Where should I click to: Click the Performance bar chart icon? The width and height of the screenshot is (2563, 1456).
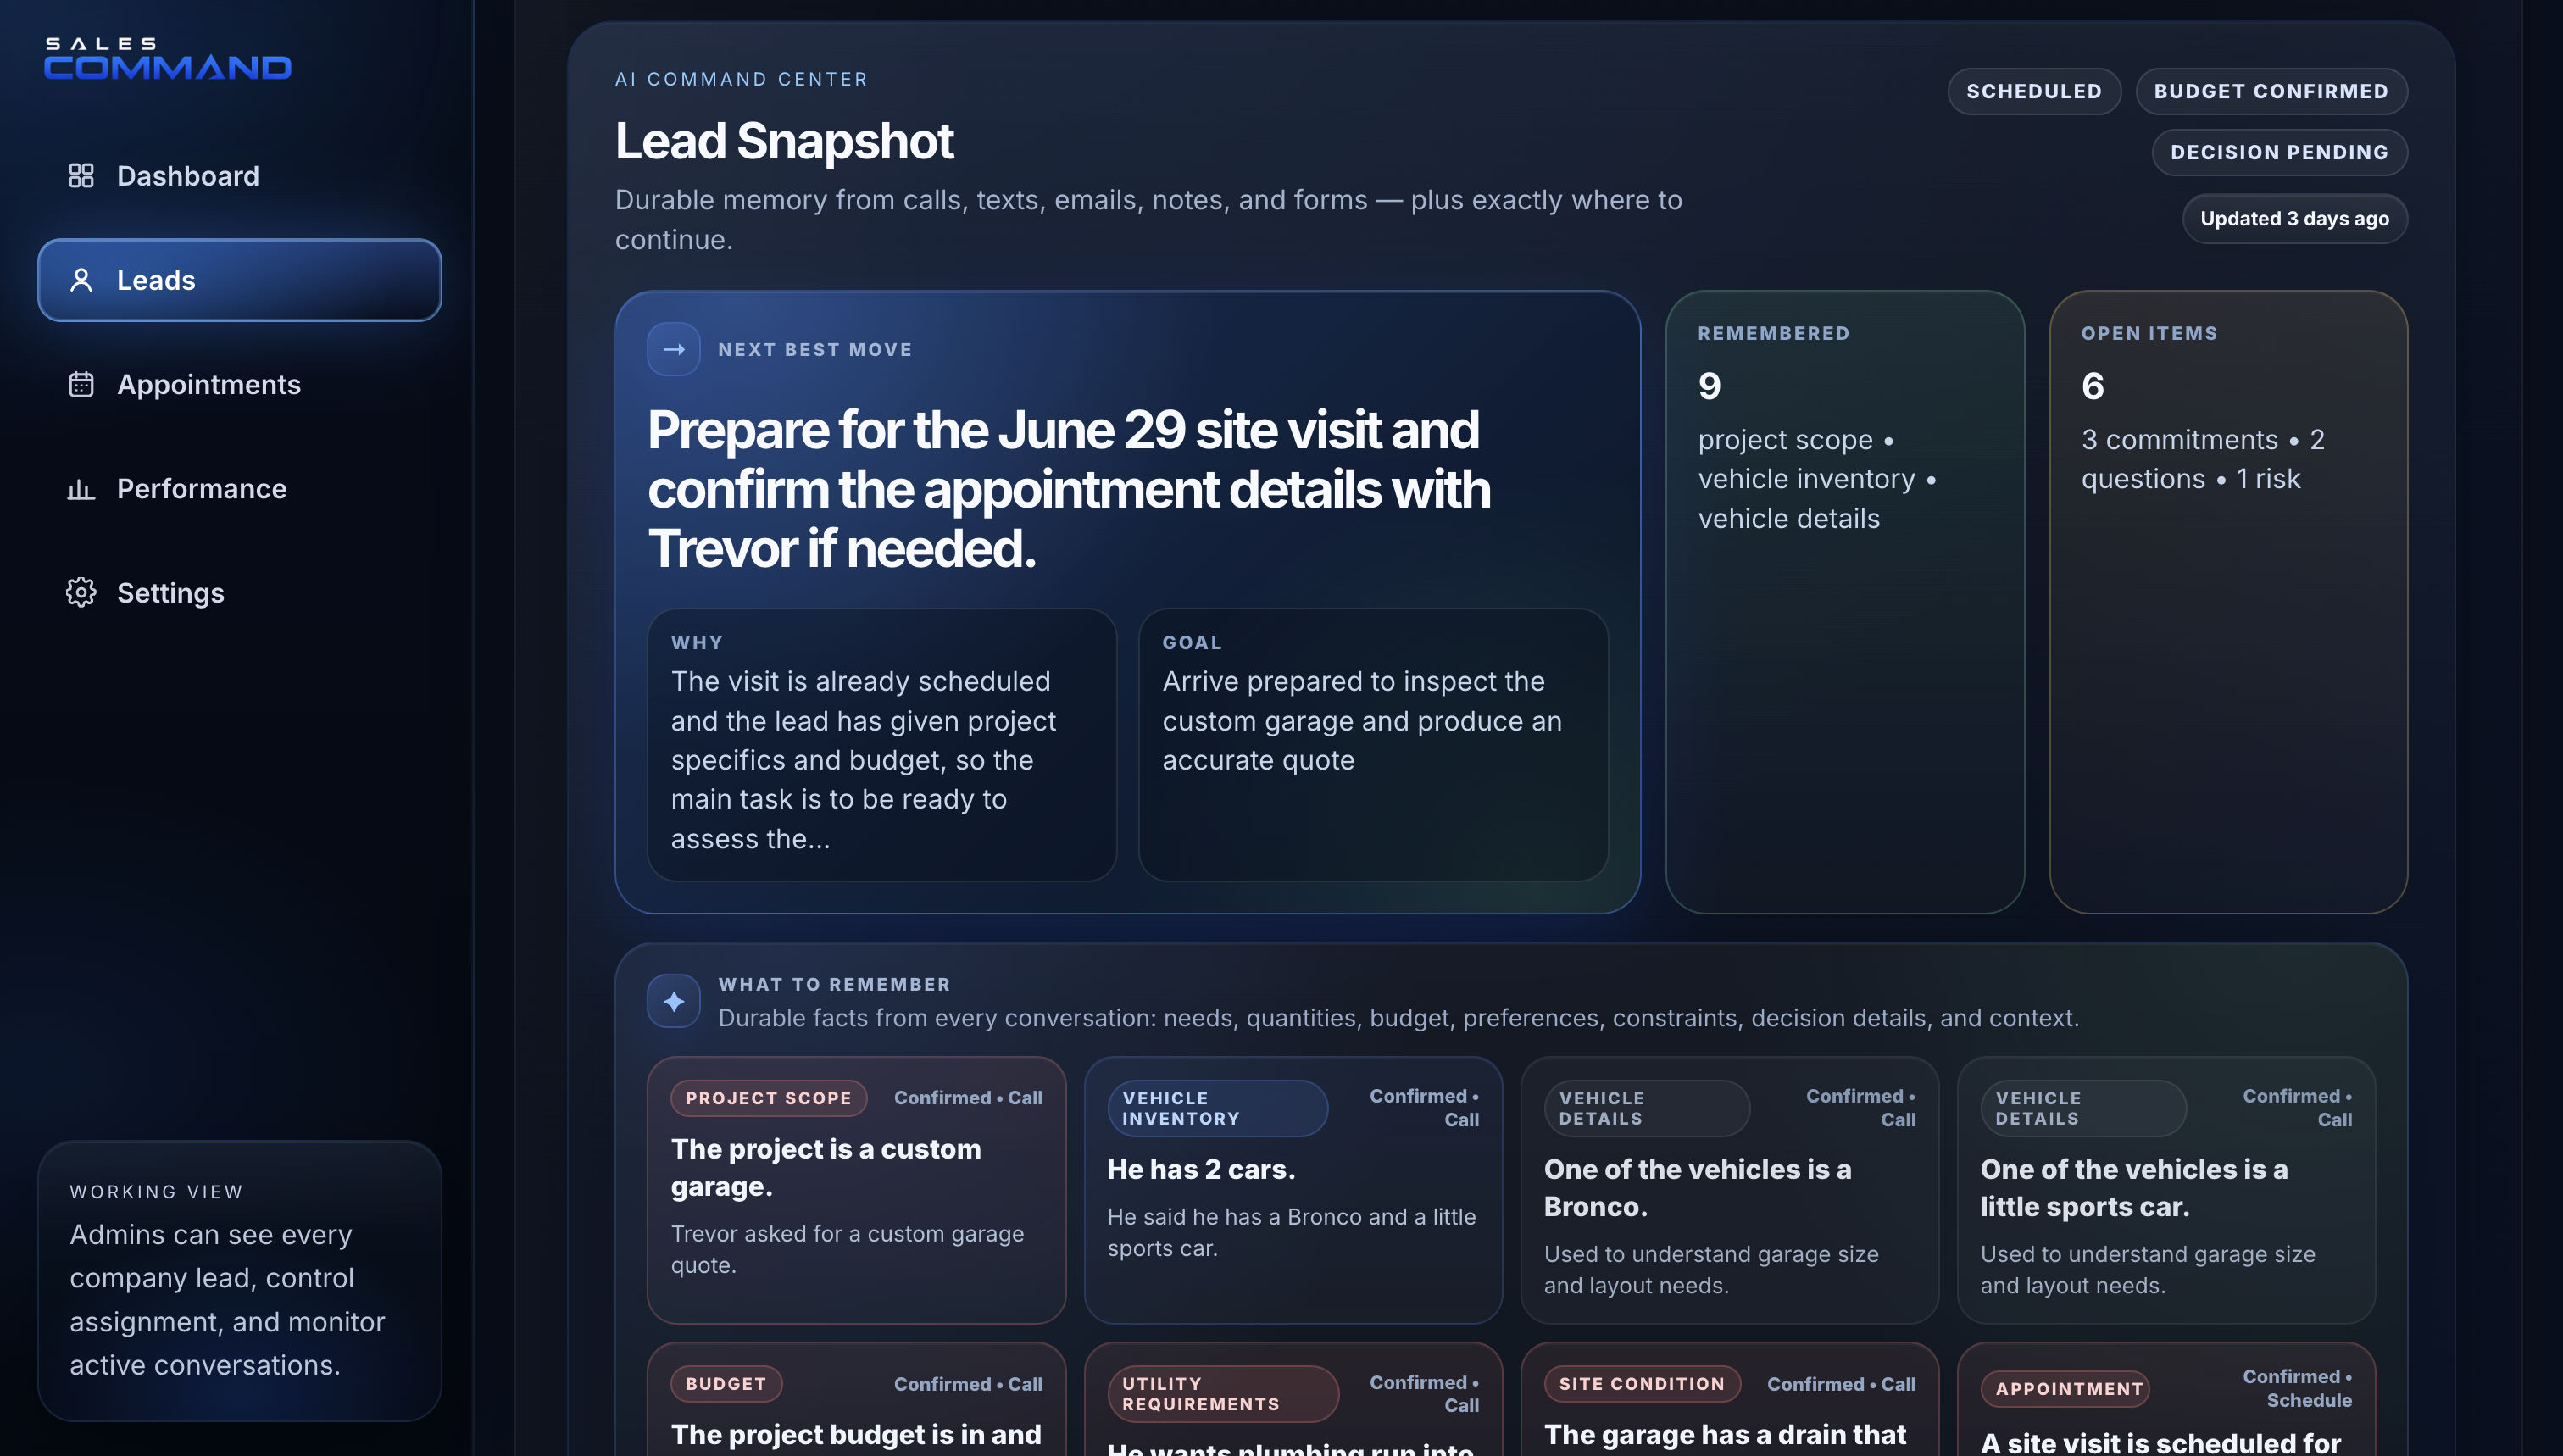tap(81, 489)
